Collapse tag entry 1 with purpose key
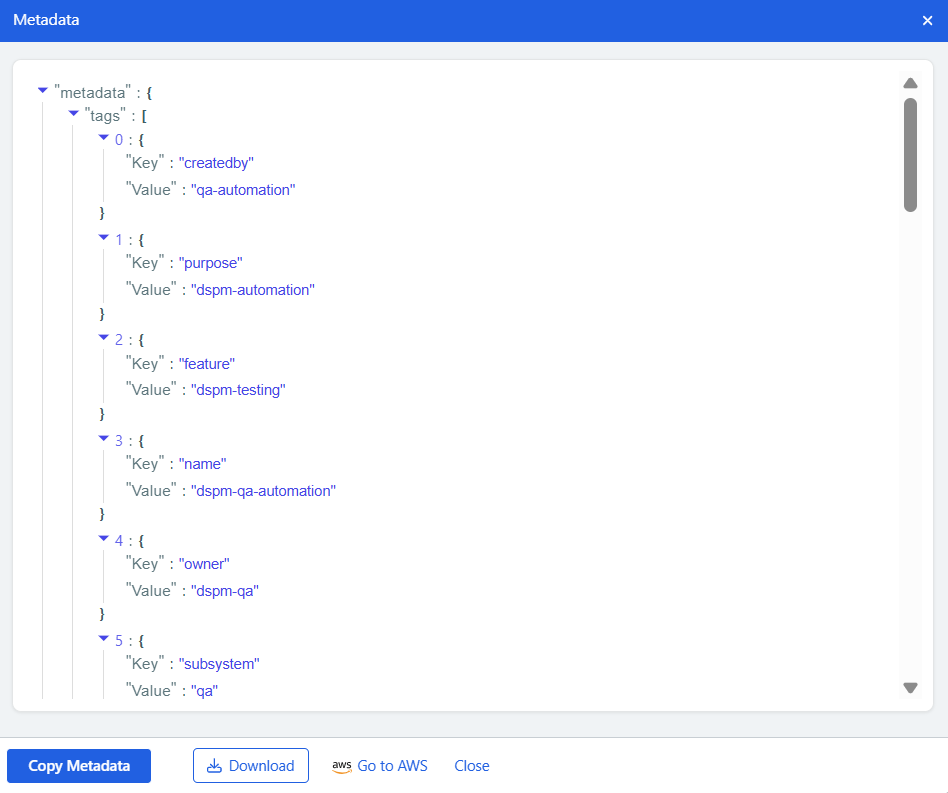948x793 pixels. point(104,238)
